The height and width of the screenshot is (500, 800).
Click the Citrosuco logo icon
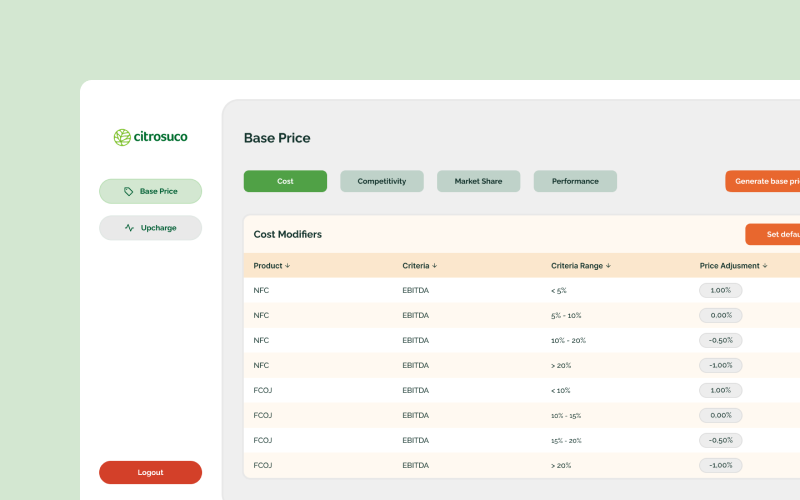(122, 137)
